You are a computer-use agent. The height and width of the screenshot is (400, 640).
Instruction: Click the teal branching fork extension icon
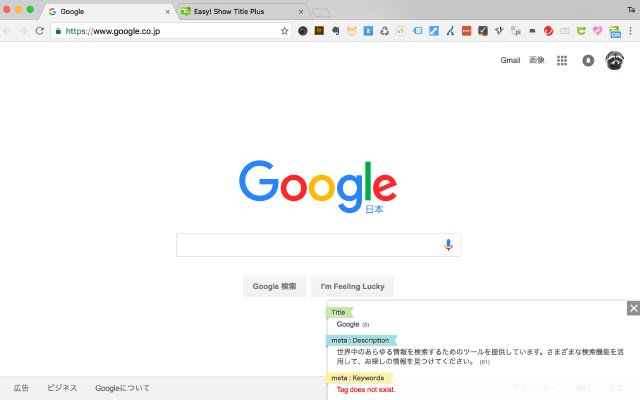[x=450, y=31]
